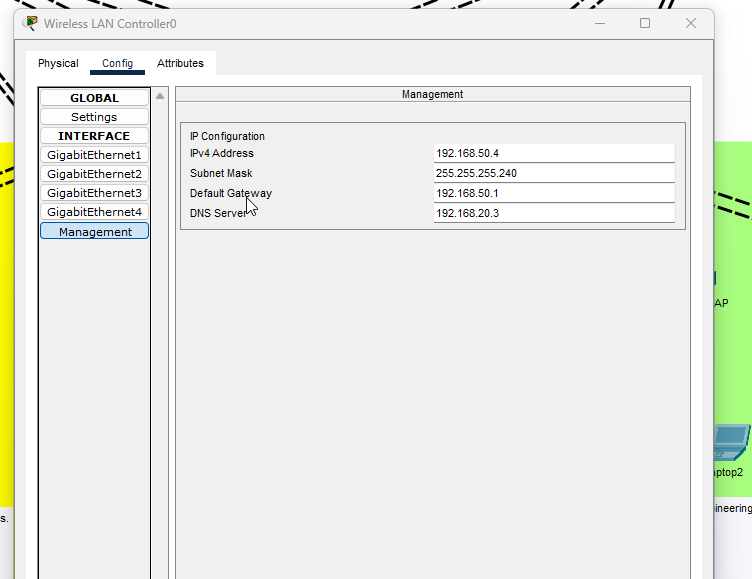
Task: Switch to the Physical tab
Action: click(58, 63)
